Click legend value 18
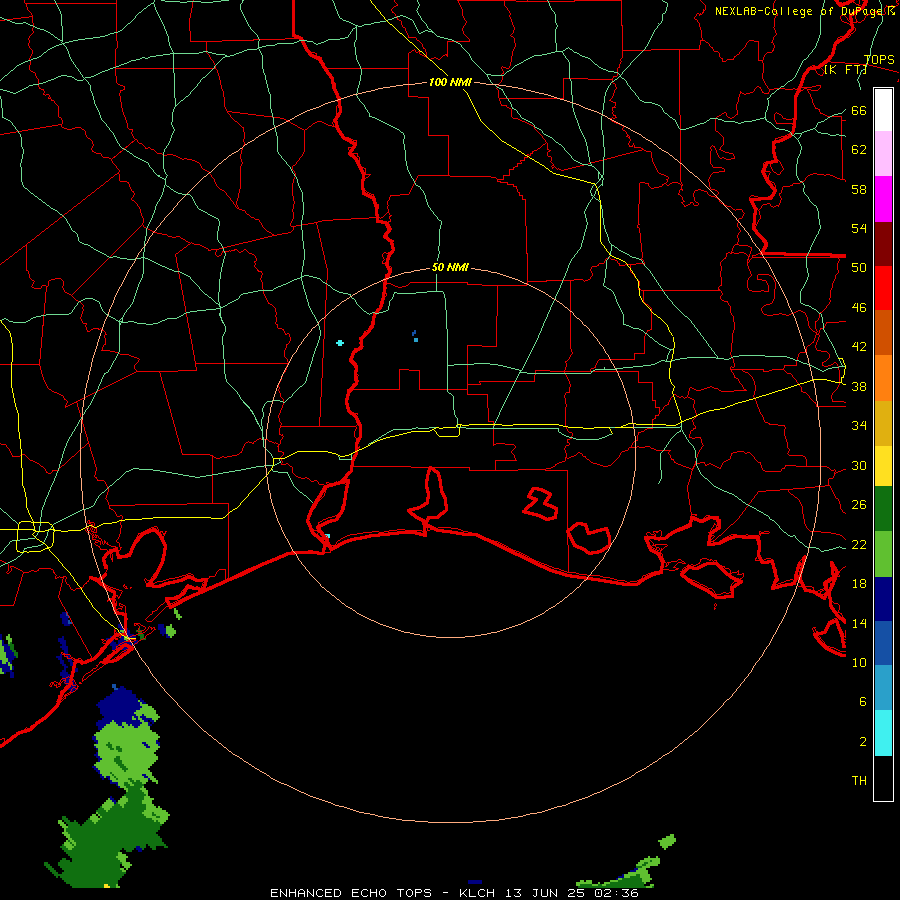This screenshot has height=900, width=900. pos(859,584)
